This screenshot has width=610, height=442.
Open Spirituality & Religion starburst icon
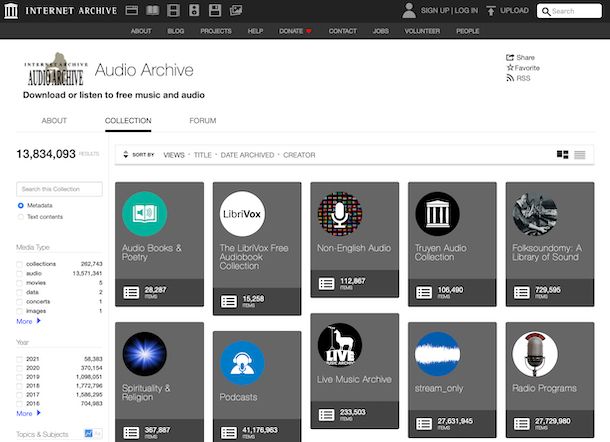(144, 354)
